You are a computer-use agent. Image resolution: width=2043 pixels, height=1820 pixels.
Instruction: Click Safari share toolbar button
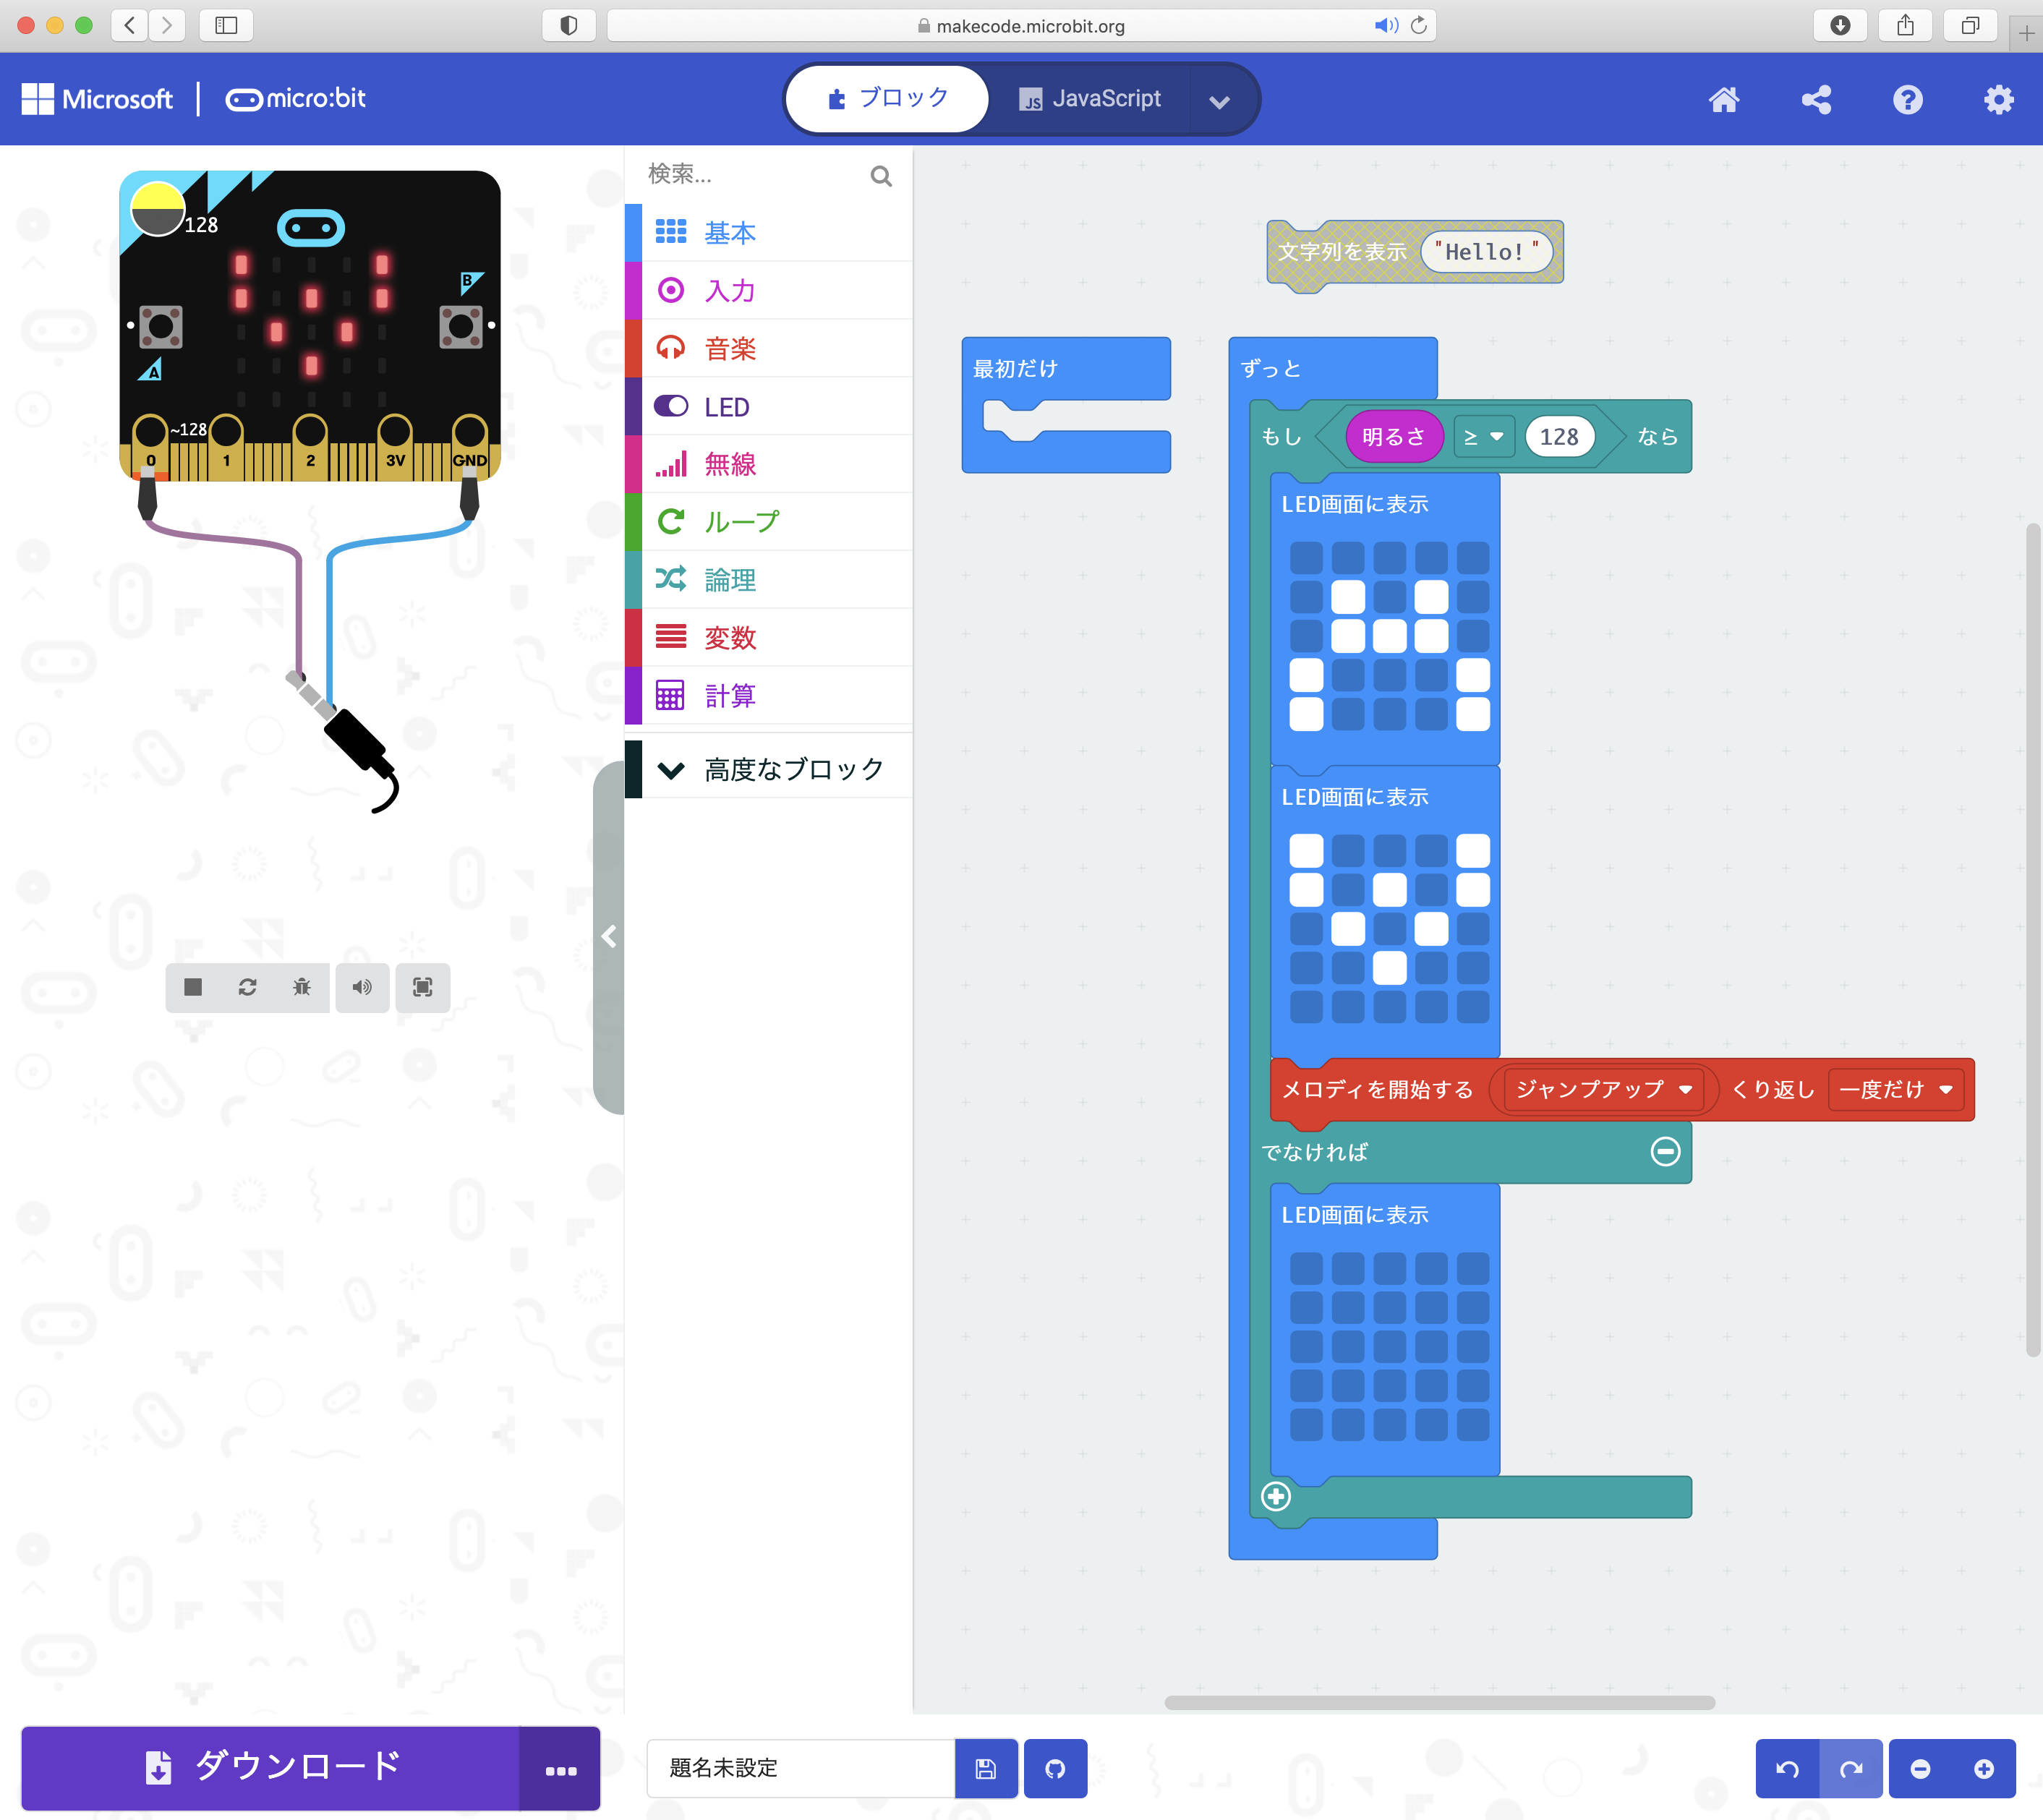pos(1905,25)
